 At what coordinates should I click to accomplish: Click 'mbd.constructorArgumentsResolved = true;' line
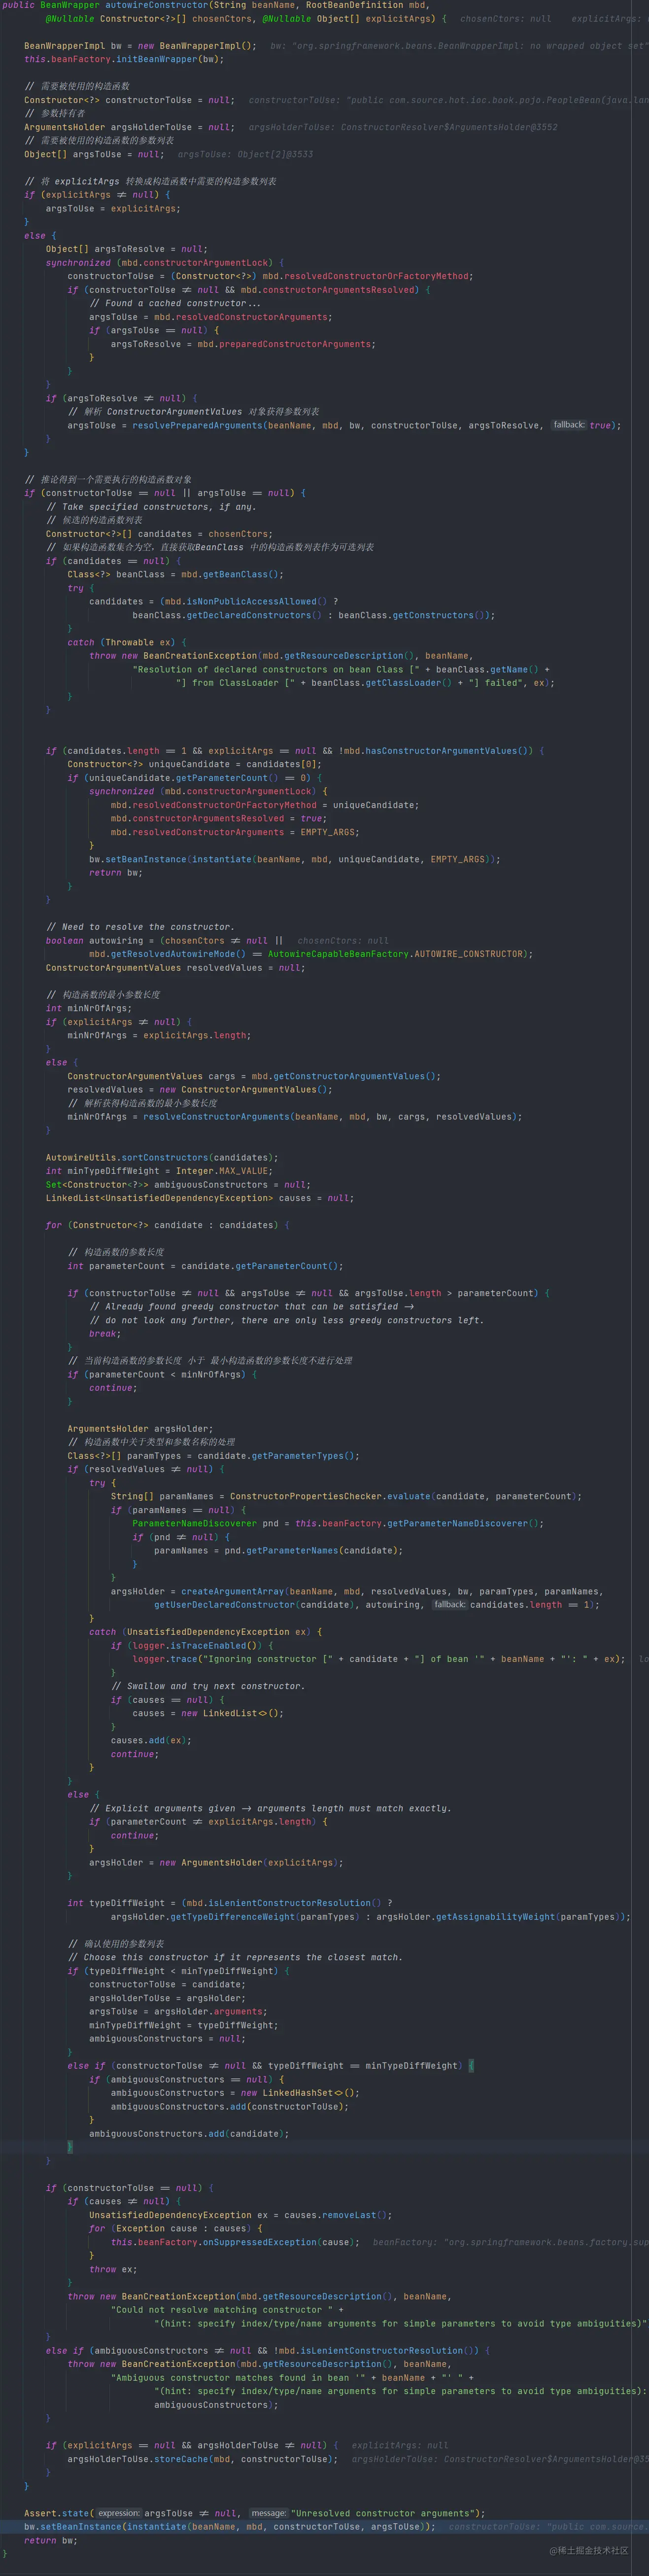coord(219,818)
